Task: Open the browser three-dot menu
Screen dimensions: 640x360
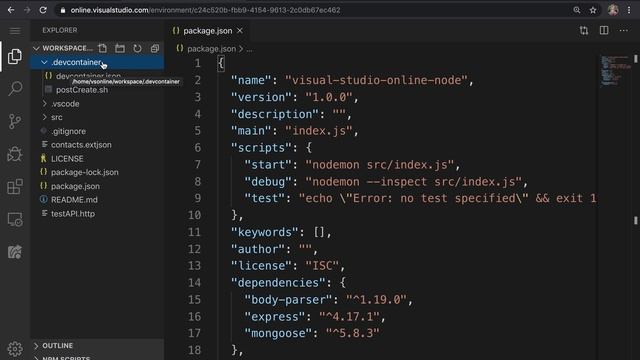Action: coord(629,10)
